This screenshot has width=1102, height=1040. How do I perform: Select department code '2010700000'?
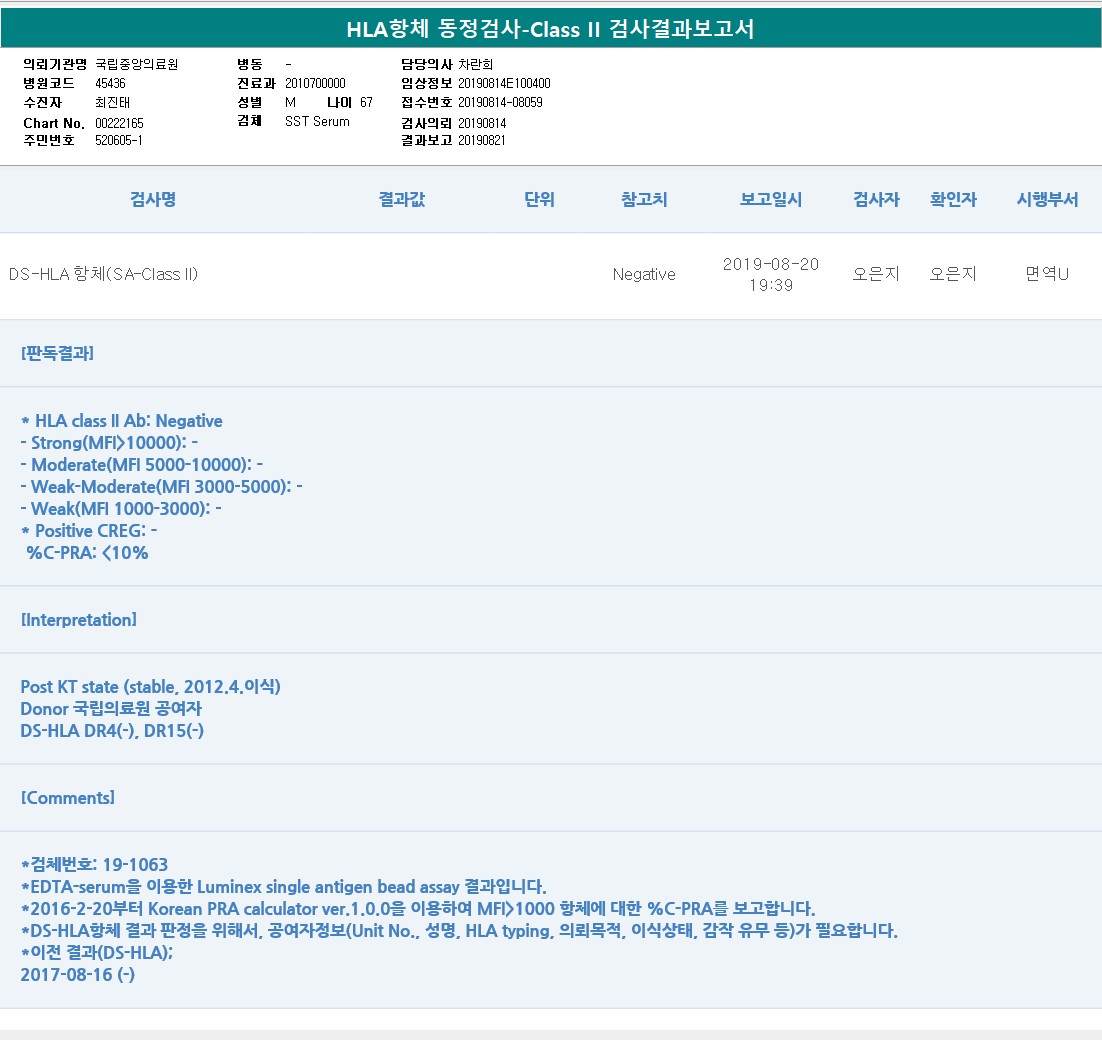coord(315,83)
